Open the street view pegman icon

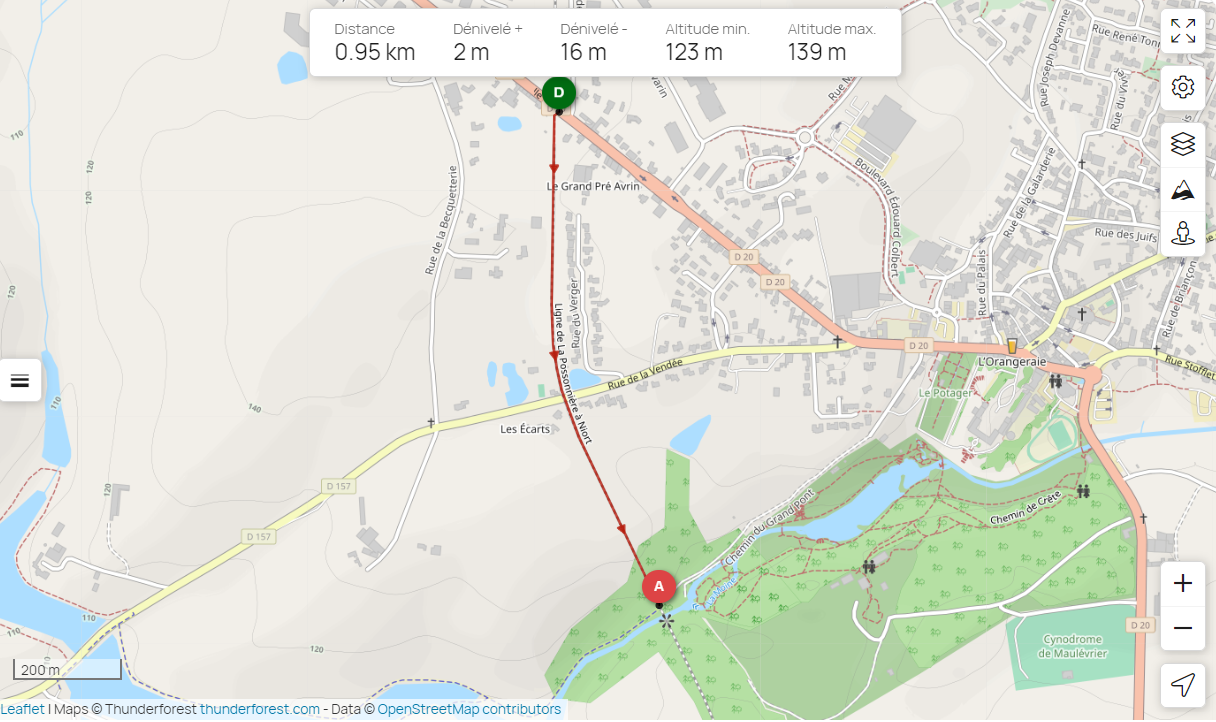click(x=1183, y=234)
